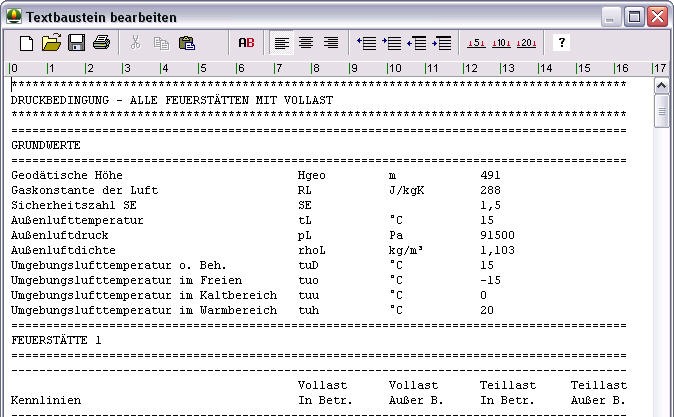The height and width of the screenshot is (417, 674).
Task: Click the vertical scrollbar thumb
Action: click(662, 111)
